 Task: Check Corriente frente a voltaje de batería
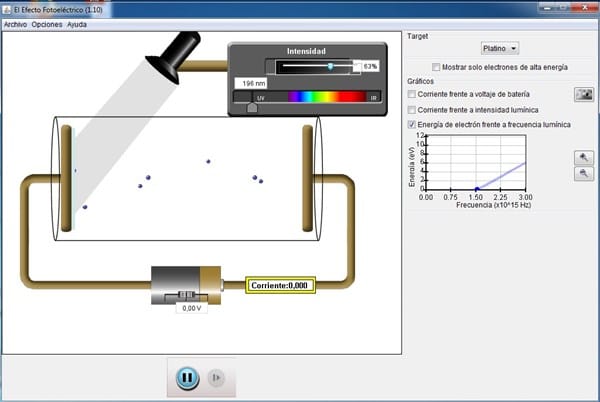point(413,94)
